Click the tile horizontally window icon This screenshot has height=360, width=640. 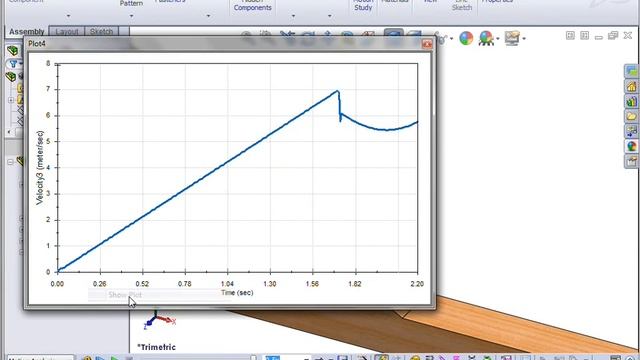point(584,36)
